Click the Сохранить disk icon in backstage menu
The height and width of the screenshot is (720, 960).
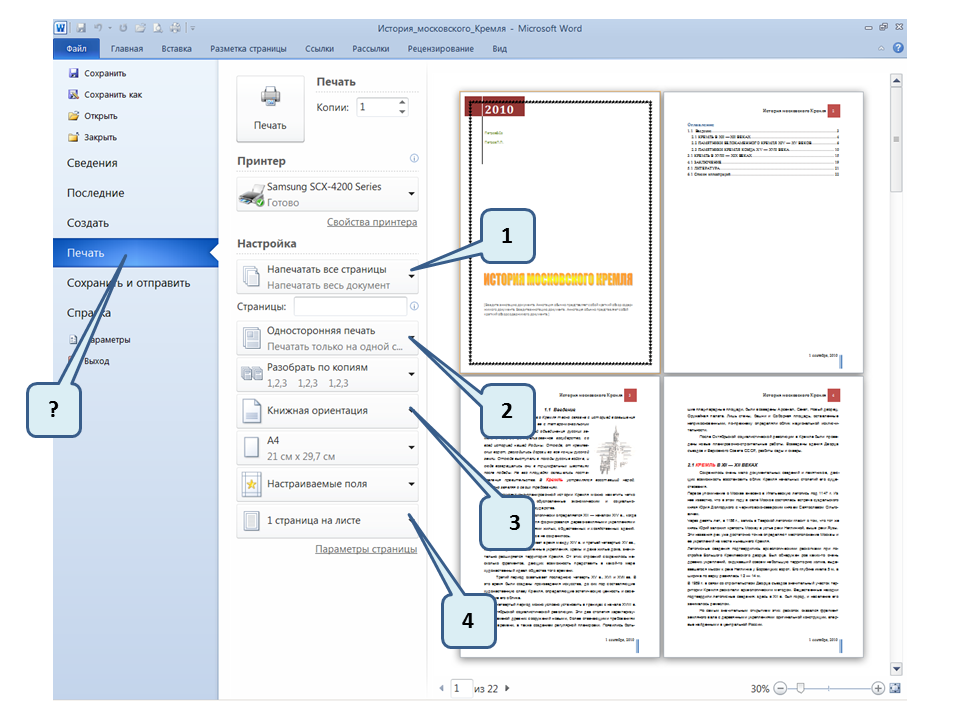click(x=73, y=73)
